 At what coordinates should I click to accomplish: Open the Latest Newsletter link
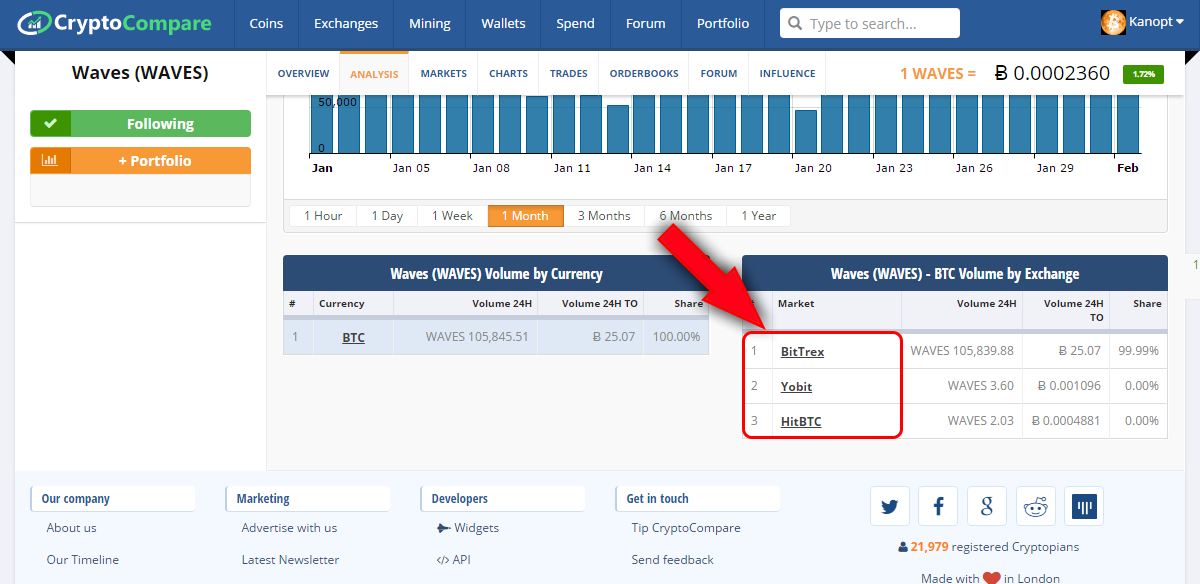[290, 560]
